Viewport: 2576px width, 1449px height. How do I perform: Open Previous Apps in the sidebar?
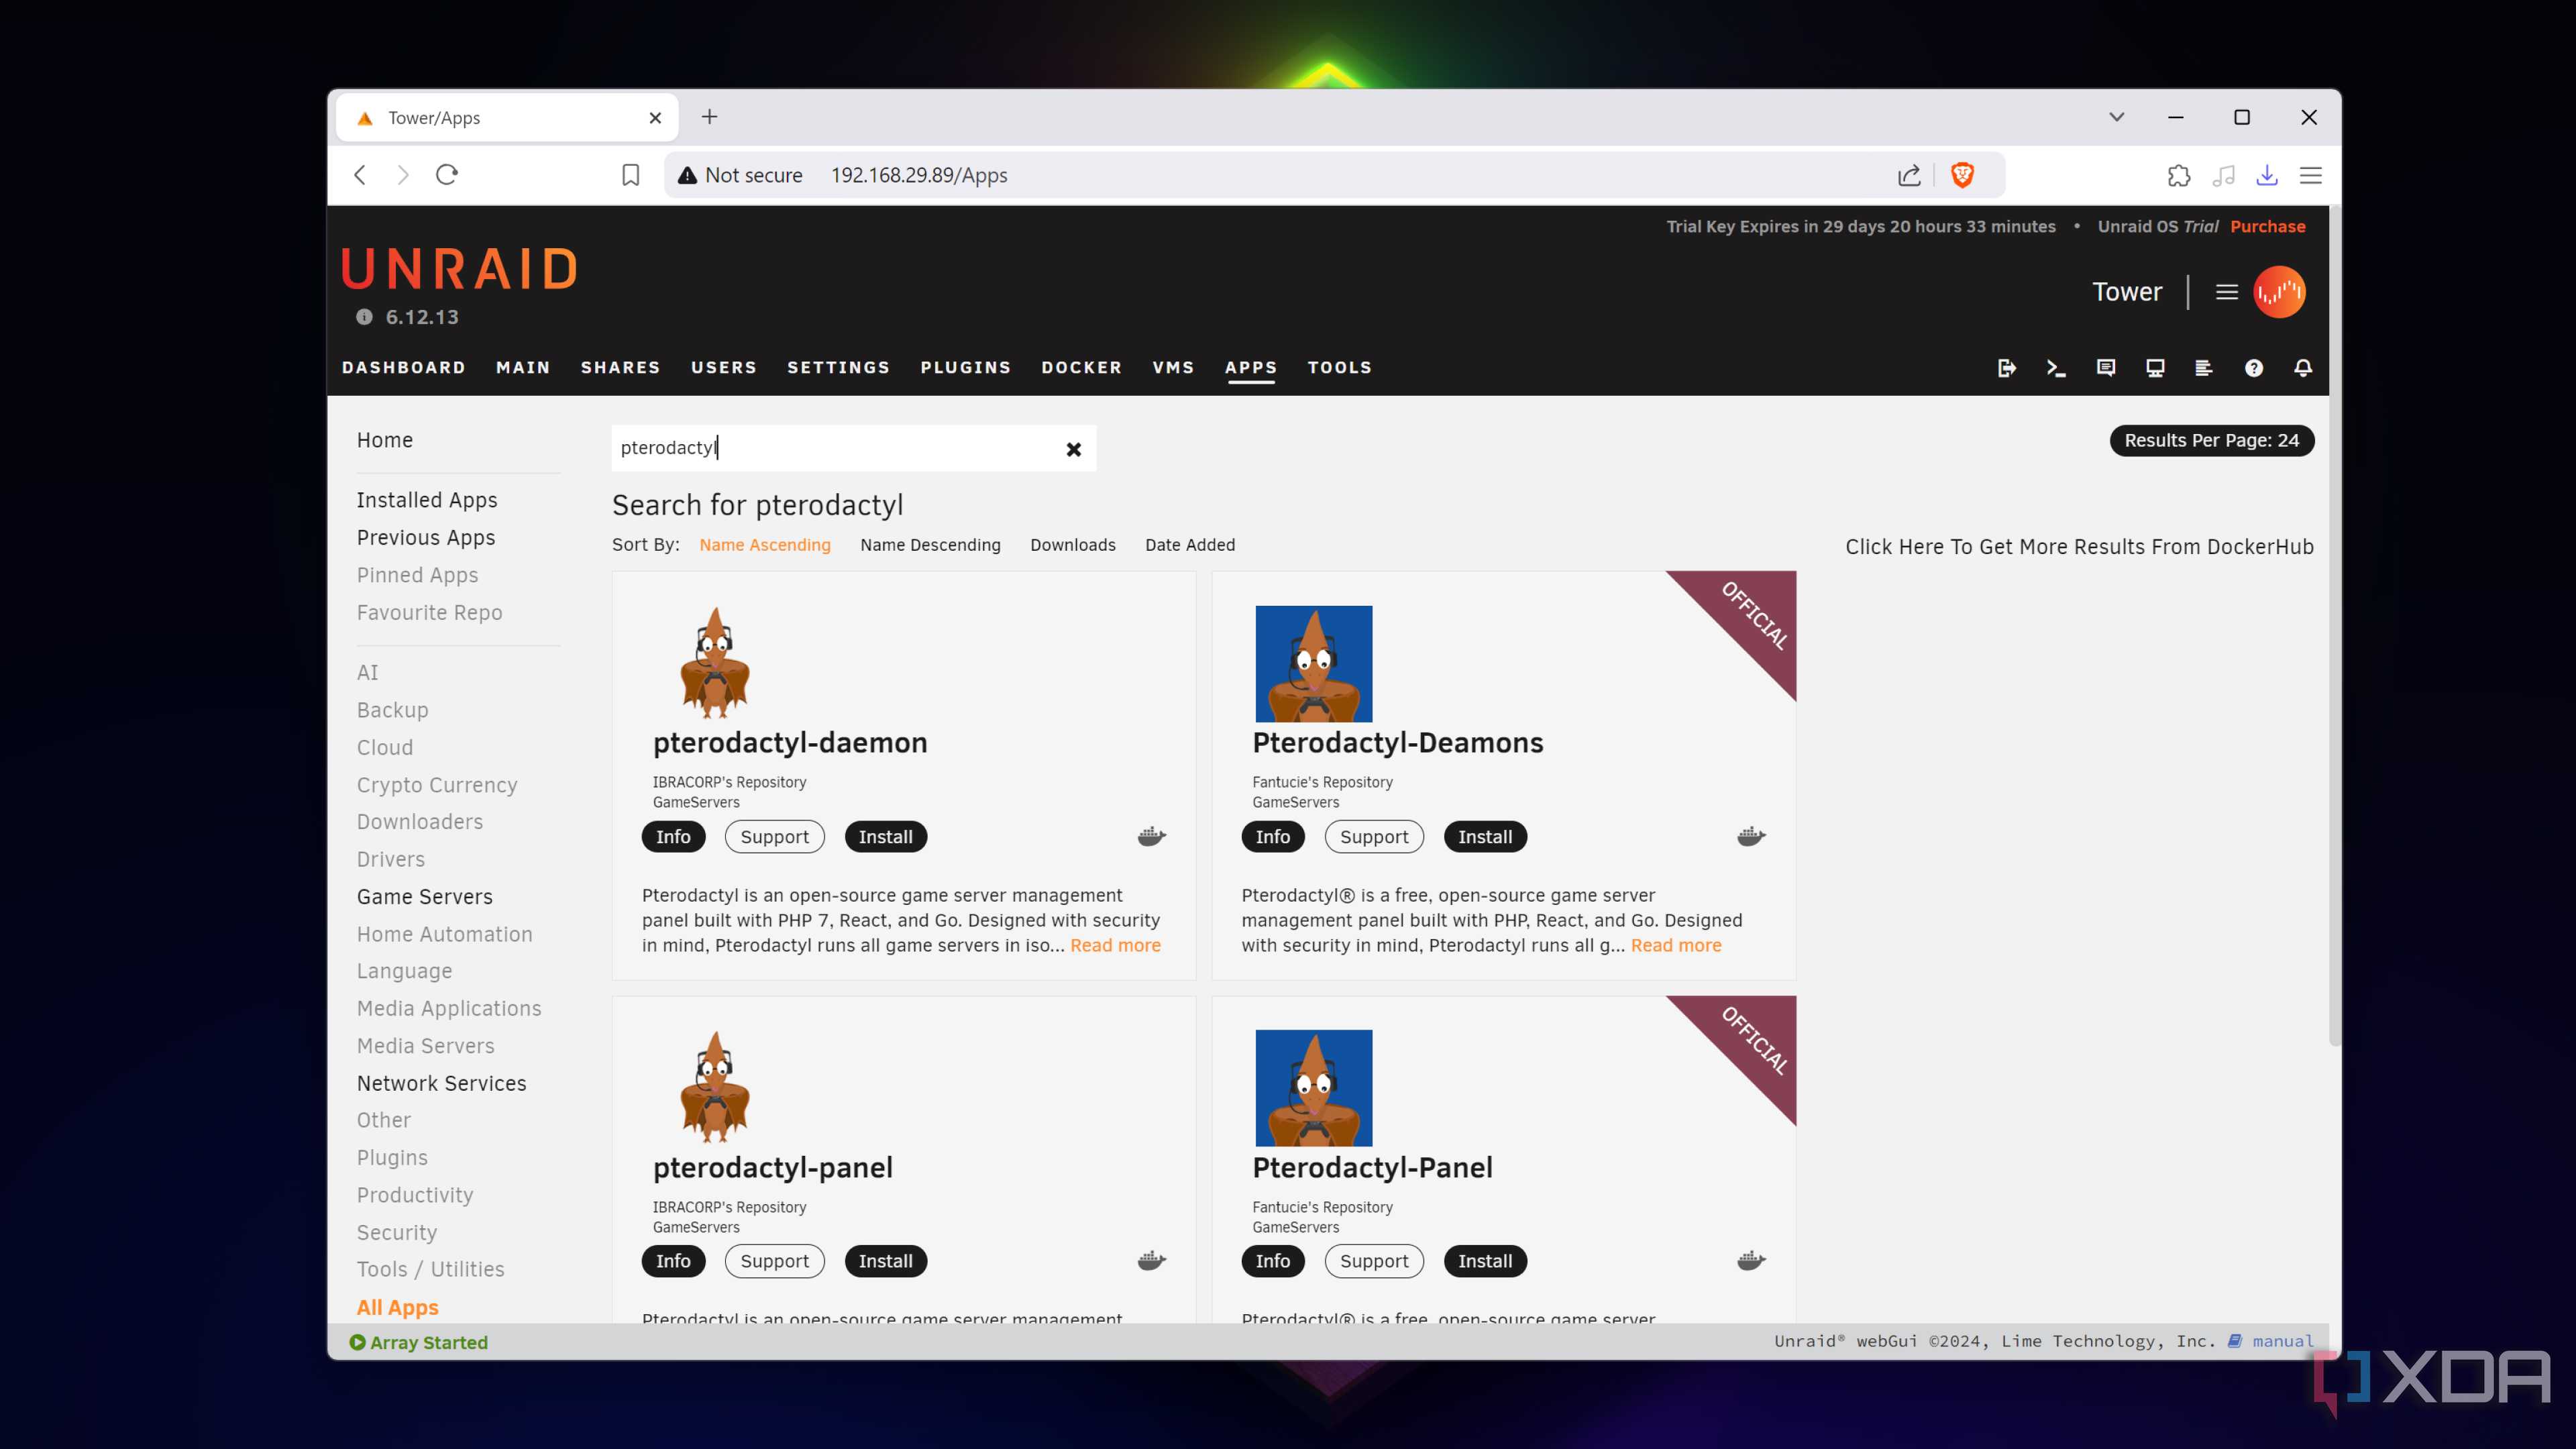(x=425, y=537)
